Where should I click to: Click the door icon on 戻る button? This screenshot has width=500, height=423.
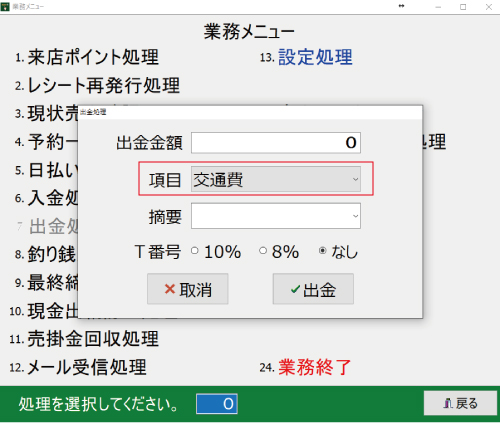448,403
